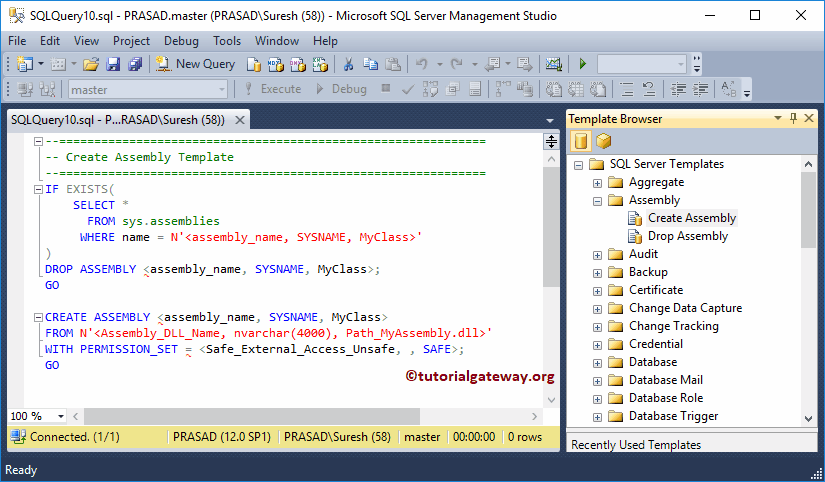
Task: Collapse the Assembly folder
Action: pos(597,201)
